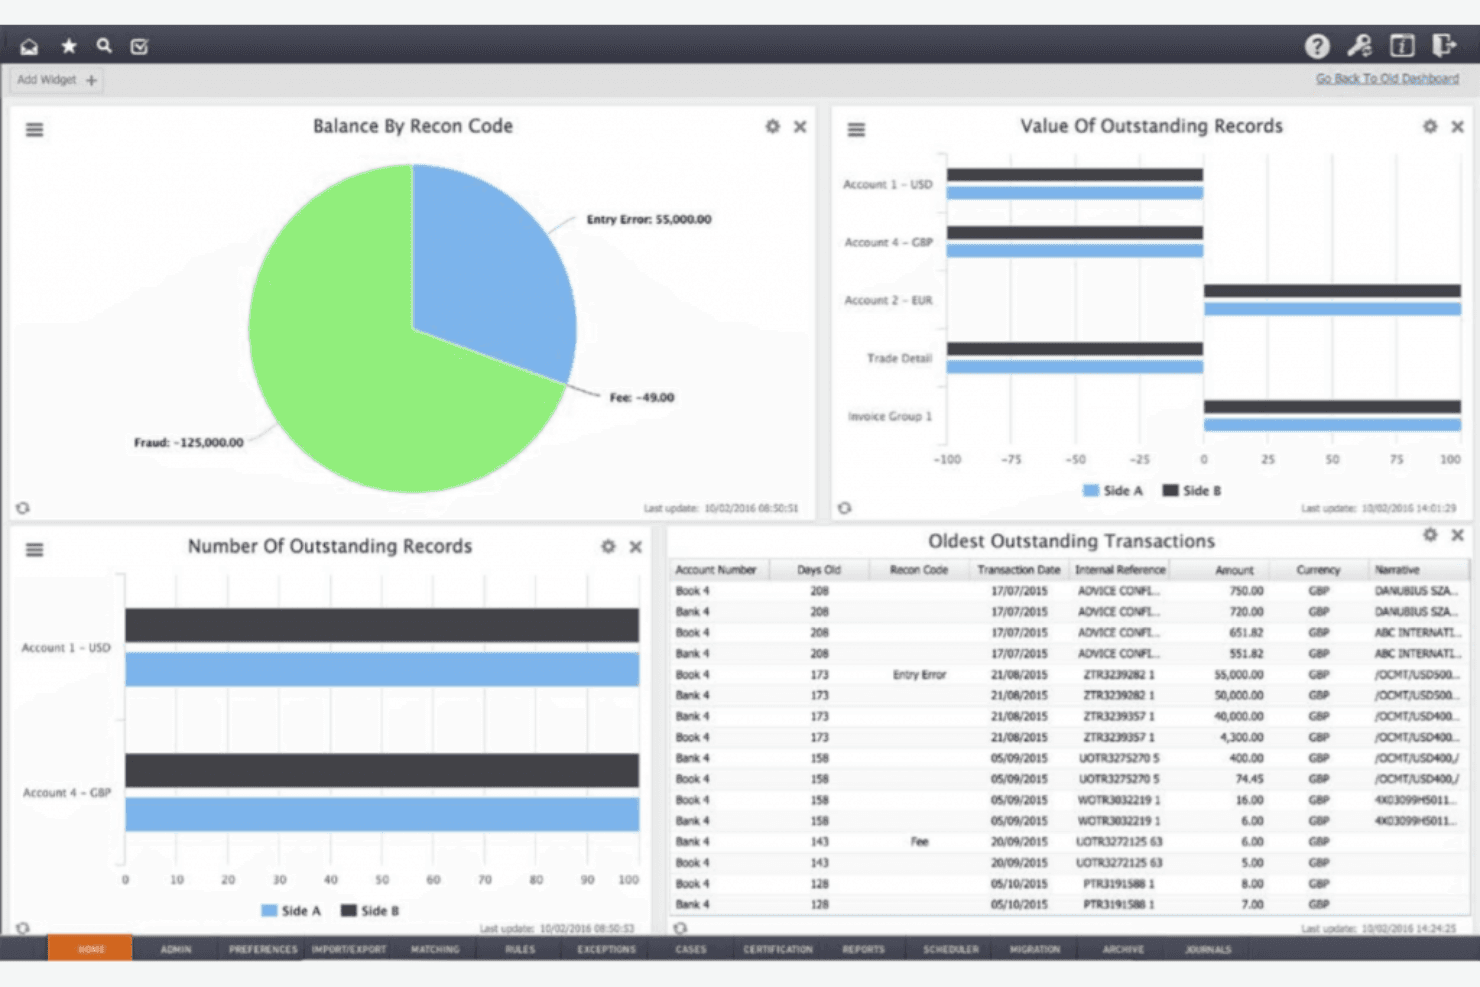
Task: Click the search magnifier icon
Action: click(104, 46)
